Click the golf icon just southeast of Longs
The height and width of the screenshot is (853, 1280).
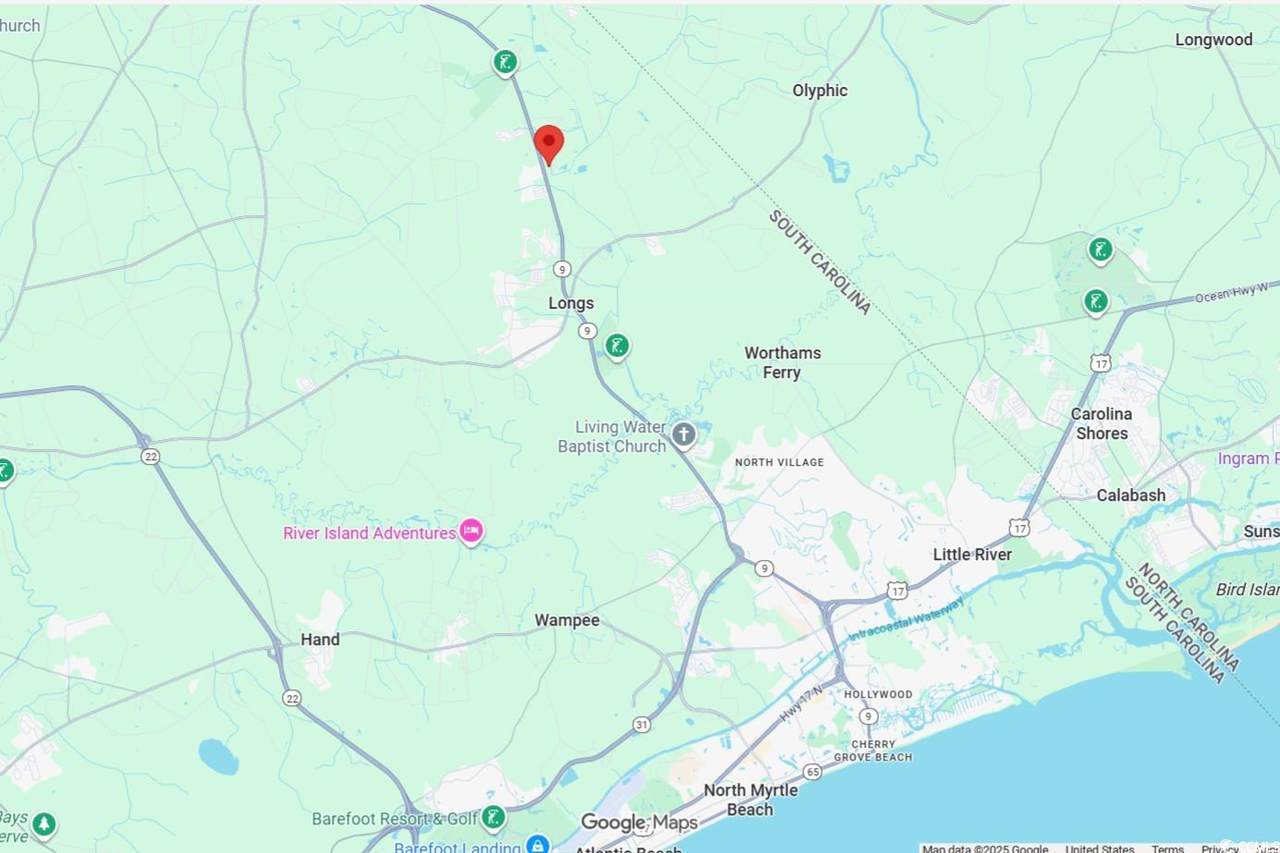click(x=618, y=347)
